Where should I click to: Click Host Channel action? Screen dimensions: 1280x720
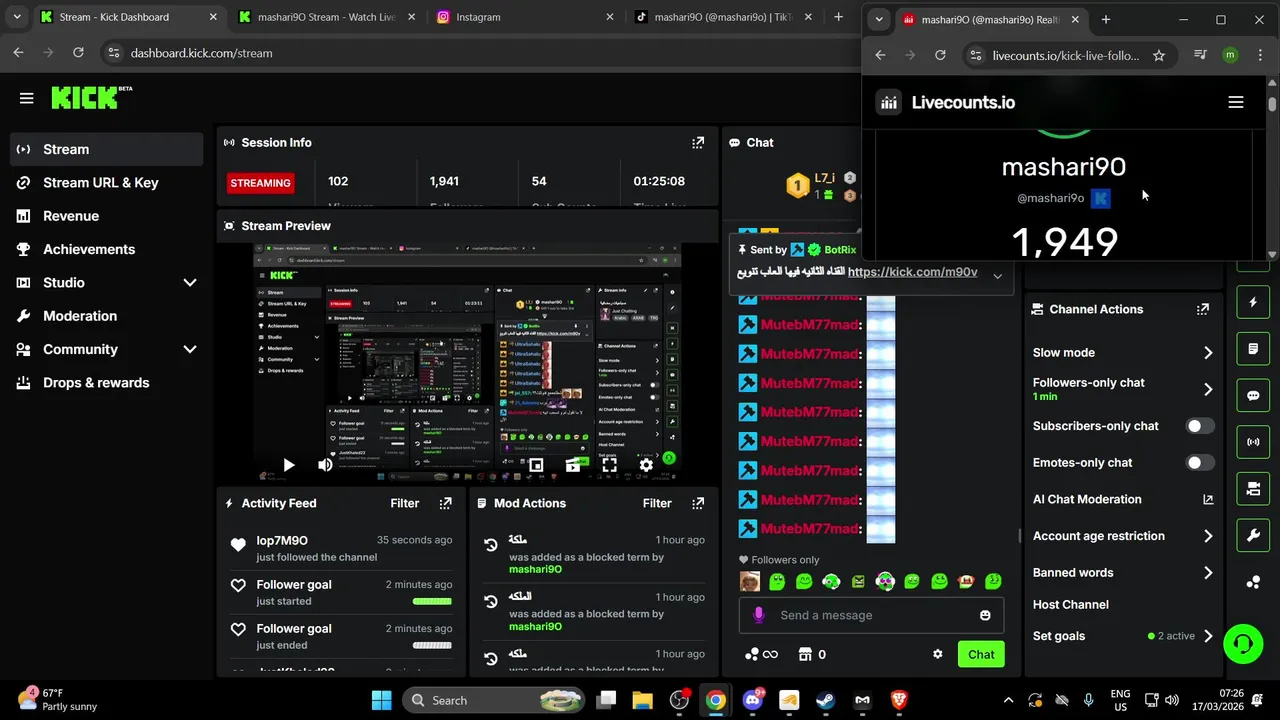1071,604
